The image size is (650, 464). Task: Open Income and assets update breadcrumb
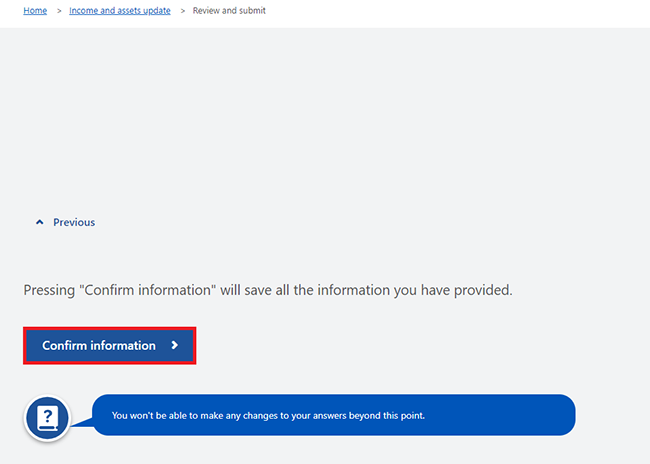click(120, 11)
